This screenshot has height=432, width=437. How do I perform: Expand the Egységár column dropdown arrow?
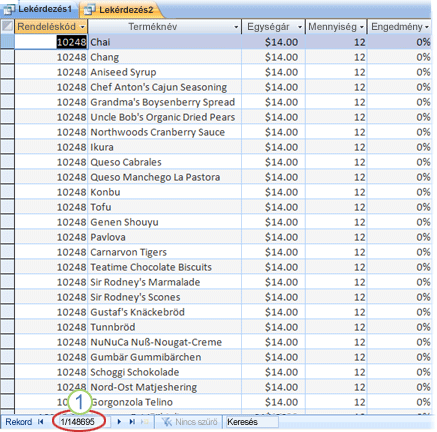(x=300, y=27)
